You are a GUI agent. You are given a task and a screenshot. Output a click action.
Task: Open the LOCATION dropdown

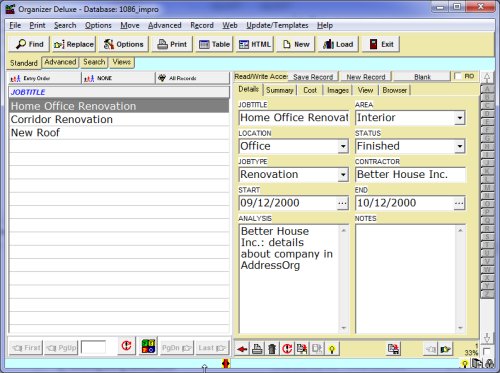tap(343, 146)
